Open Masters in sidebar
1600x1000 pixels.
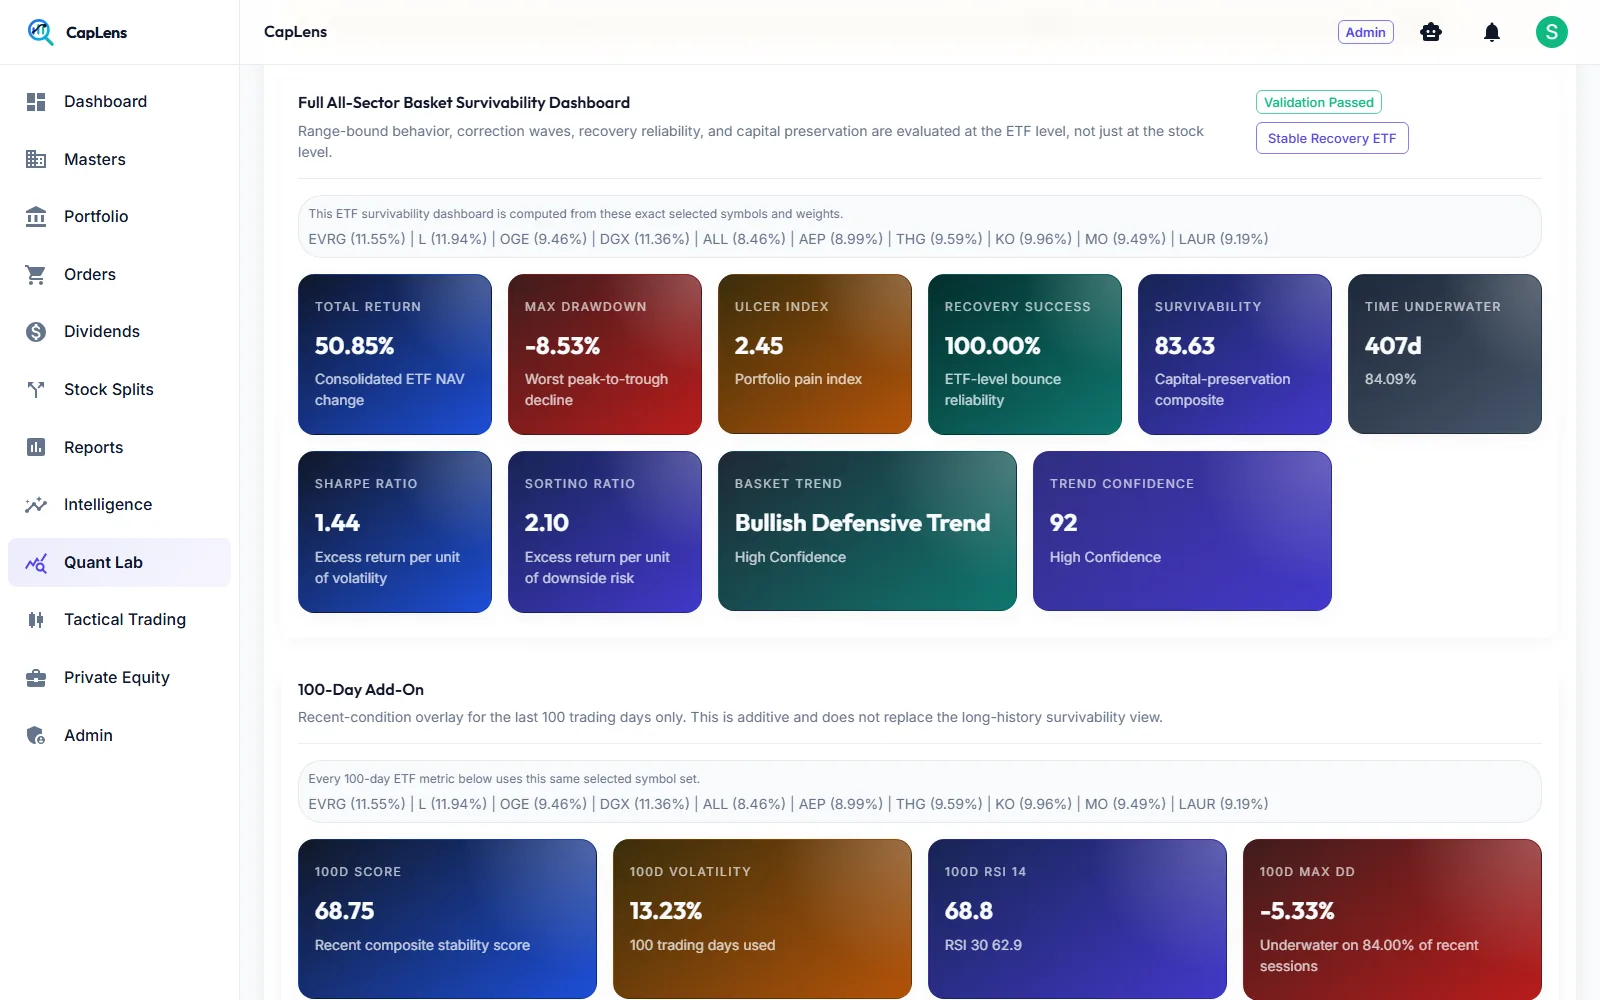pos(119,159)
